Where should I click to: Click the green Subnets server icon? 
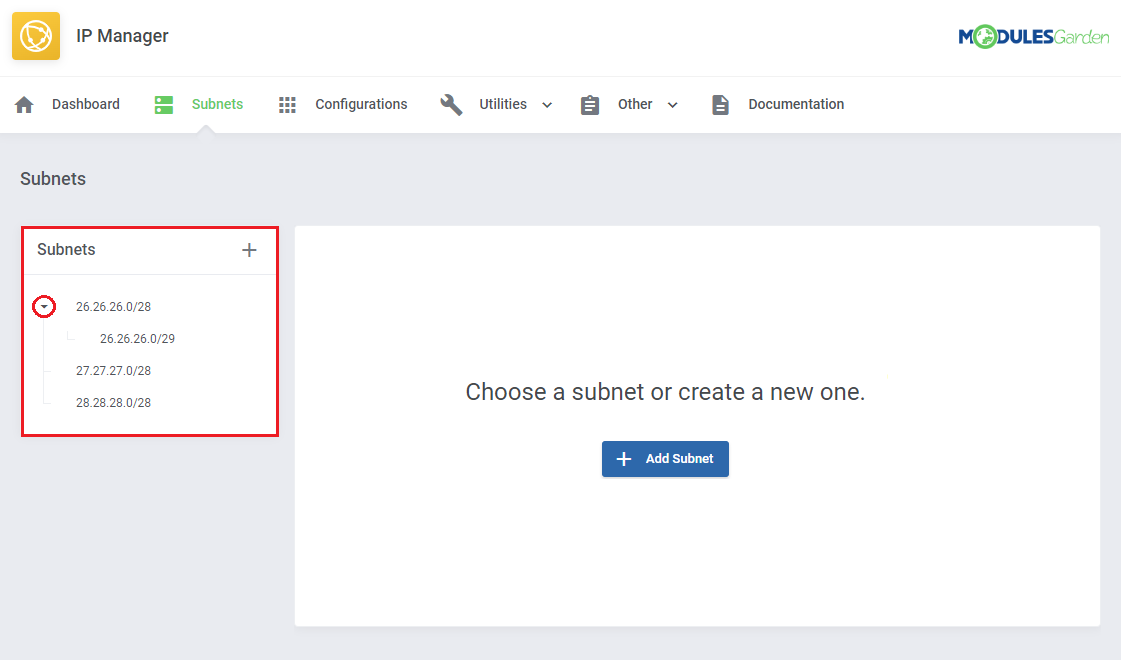click(x=164, y=105)
